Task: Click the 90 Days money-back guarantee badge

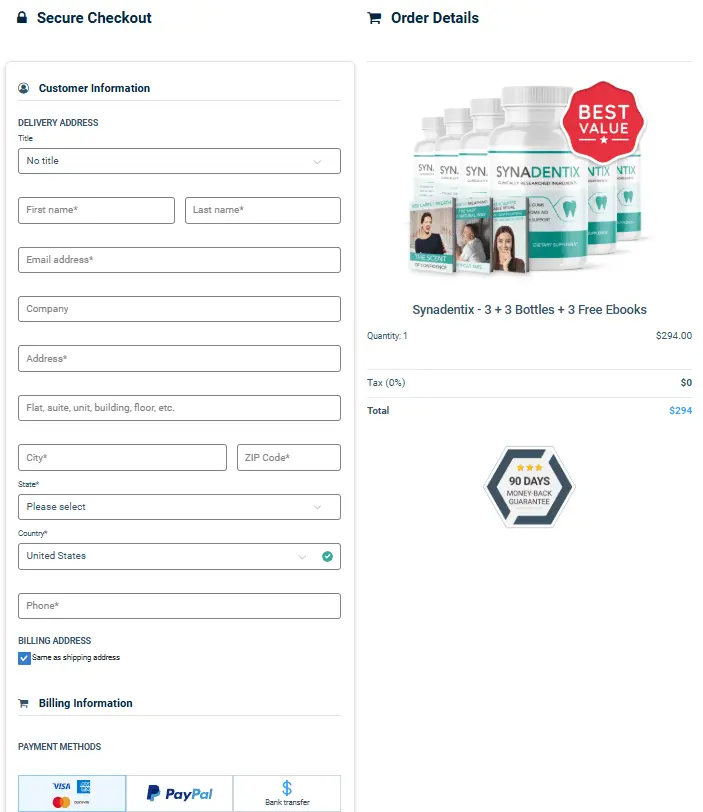Action: 529,487
